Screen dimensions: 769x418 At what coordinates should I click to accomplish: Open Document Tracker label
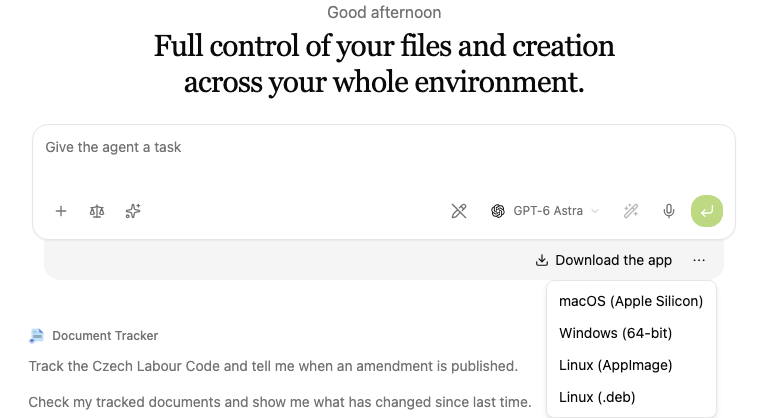(x=105, y=336)
